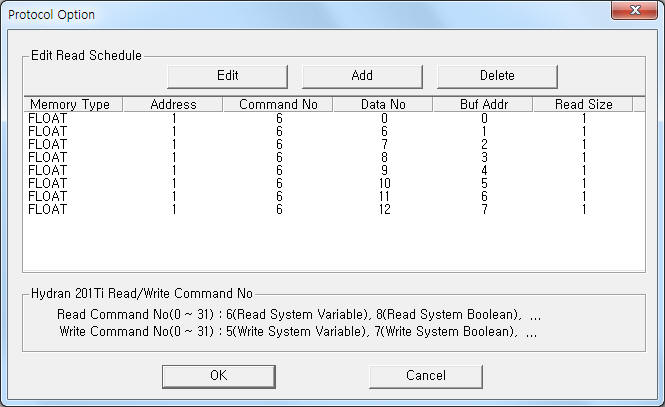Viewport: 665px width, 407px height.
Task: Click the Command No column header
Action: tap(278, 104)
